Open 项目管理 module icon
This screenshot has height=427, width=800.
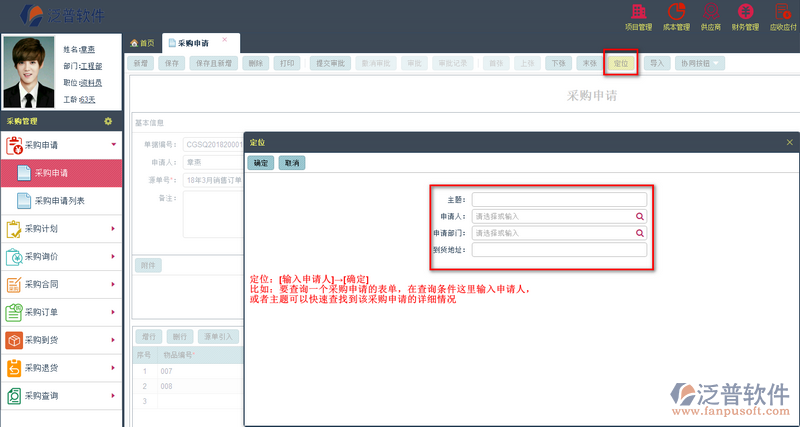pyautogui.click(x=639, y=12)
